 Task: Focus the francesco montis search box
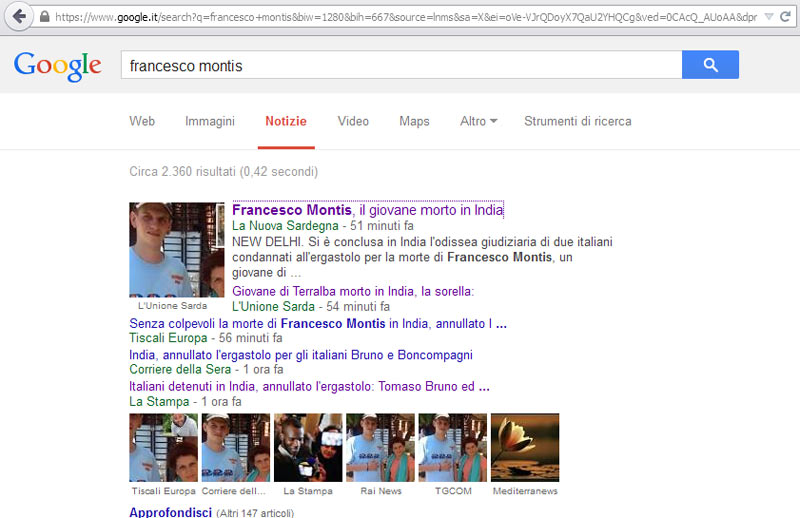(402, 65)
